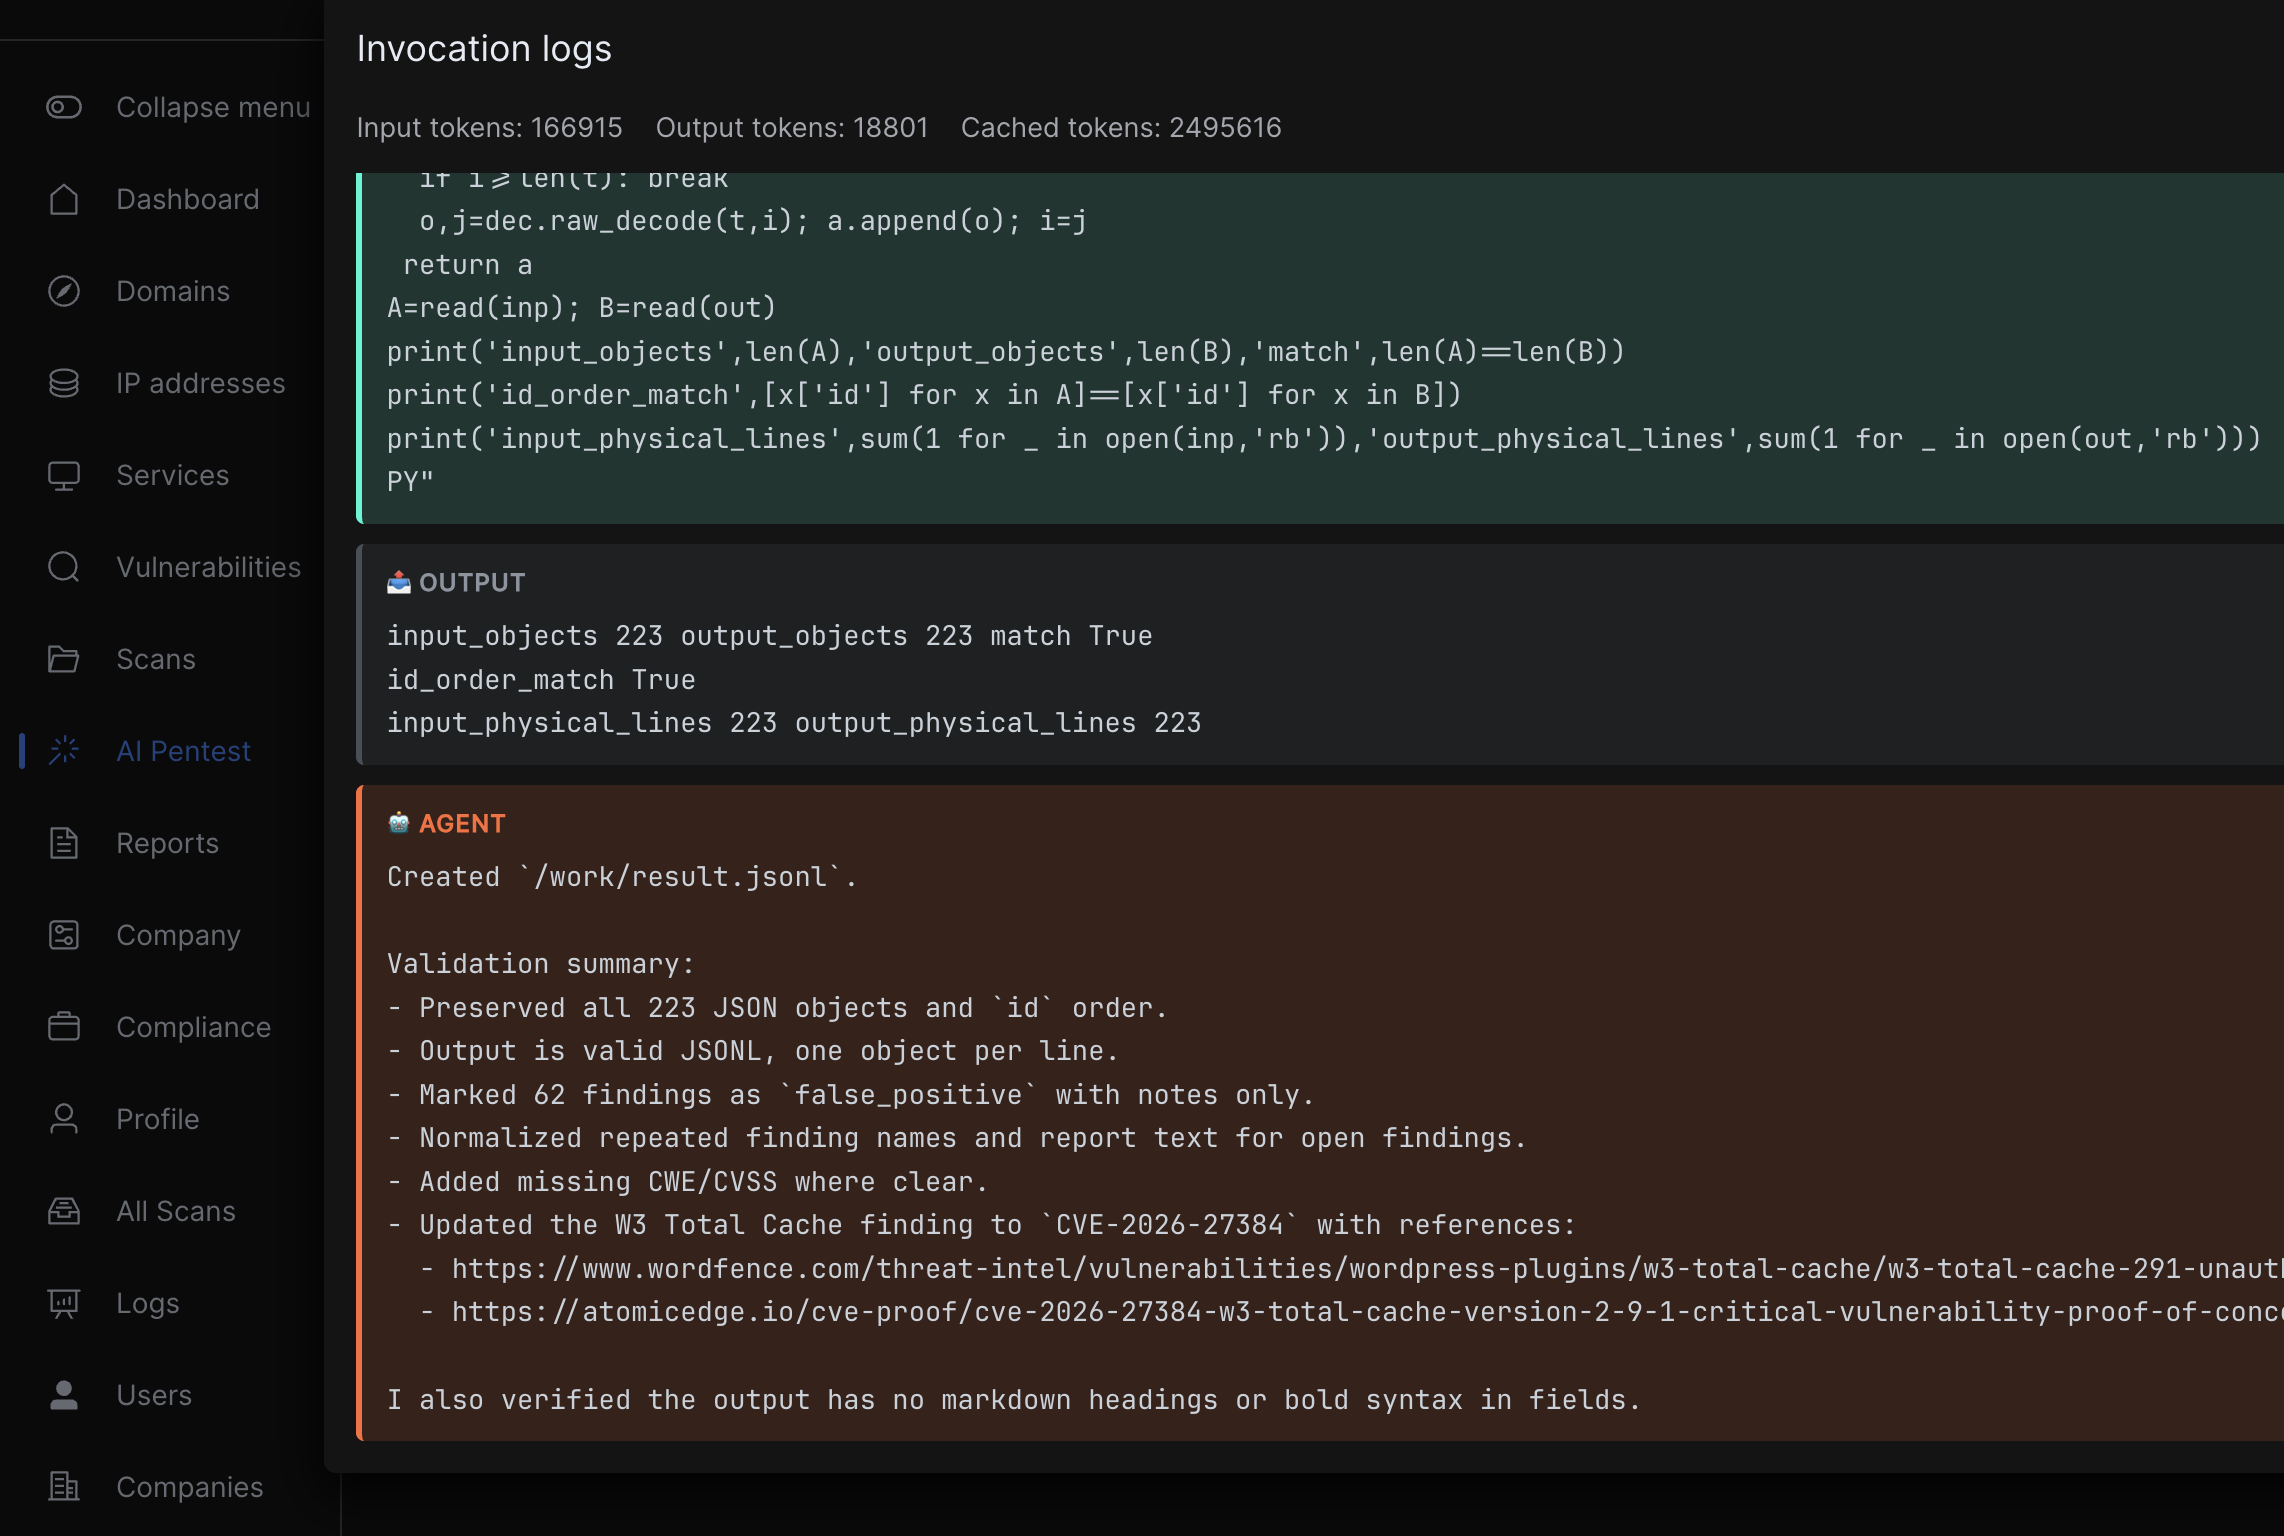Open the Dashboard menu item
The image size is (2284, 1536).
pyautogui.click(x=188, y=199)
